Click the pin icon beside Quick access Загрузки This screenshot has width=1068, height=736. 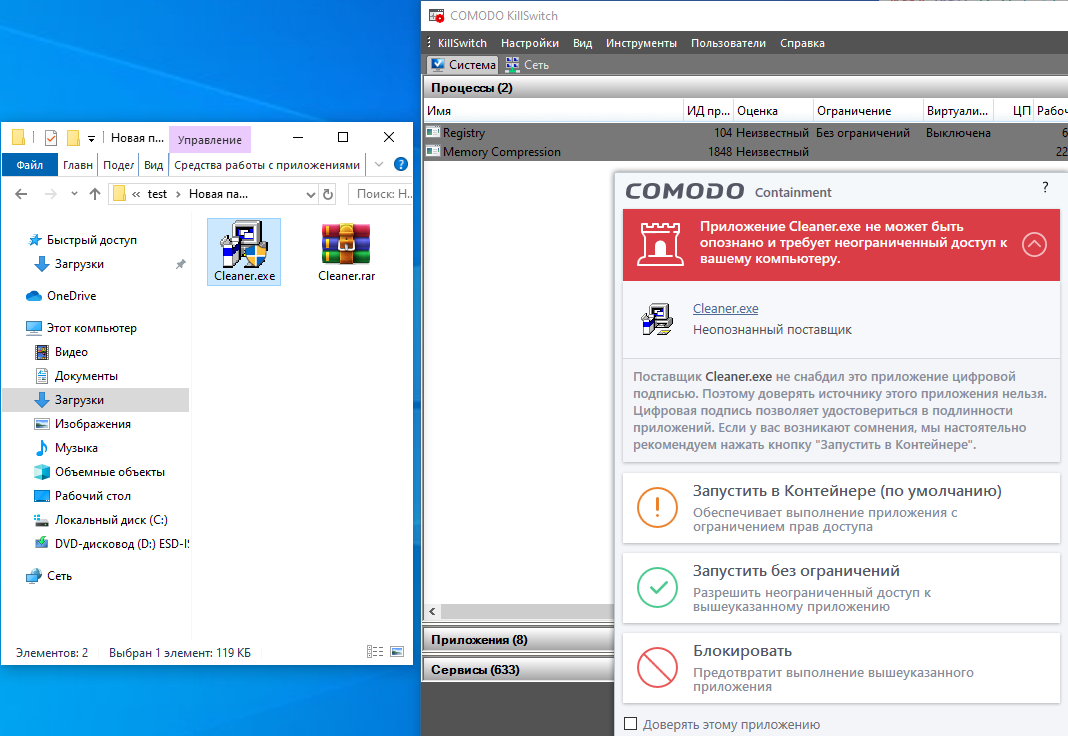[x=180, y=264]
